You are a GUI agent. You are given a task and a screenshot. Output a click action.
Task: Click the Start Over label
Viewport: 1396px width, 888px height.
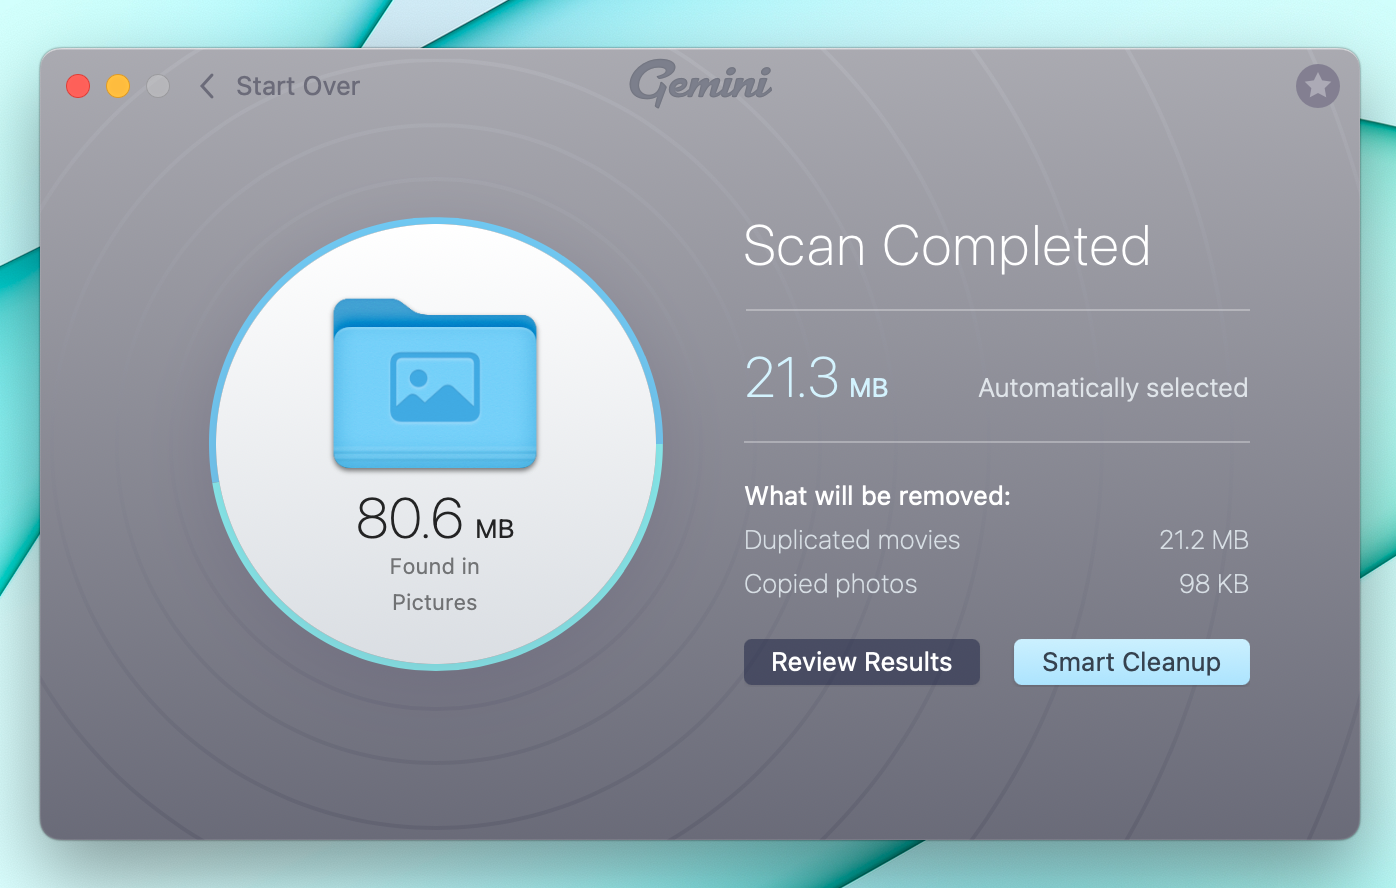[298, 86]
